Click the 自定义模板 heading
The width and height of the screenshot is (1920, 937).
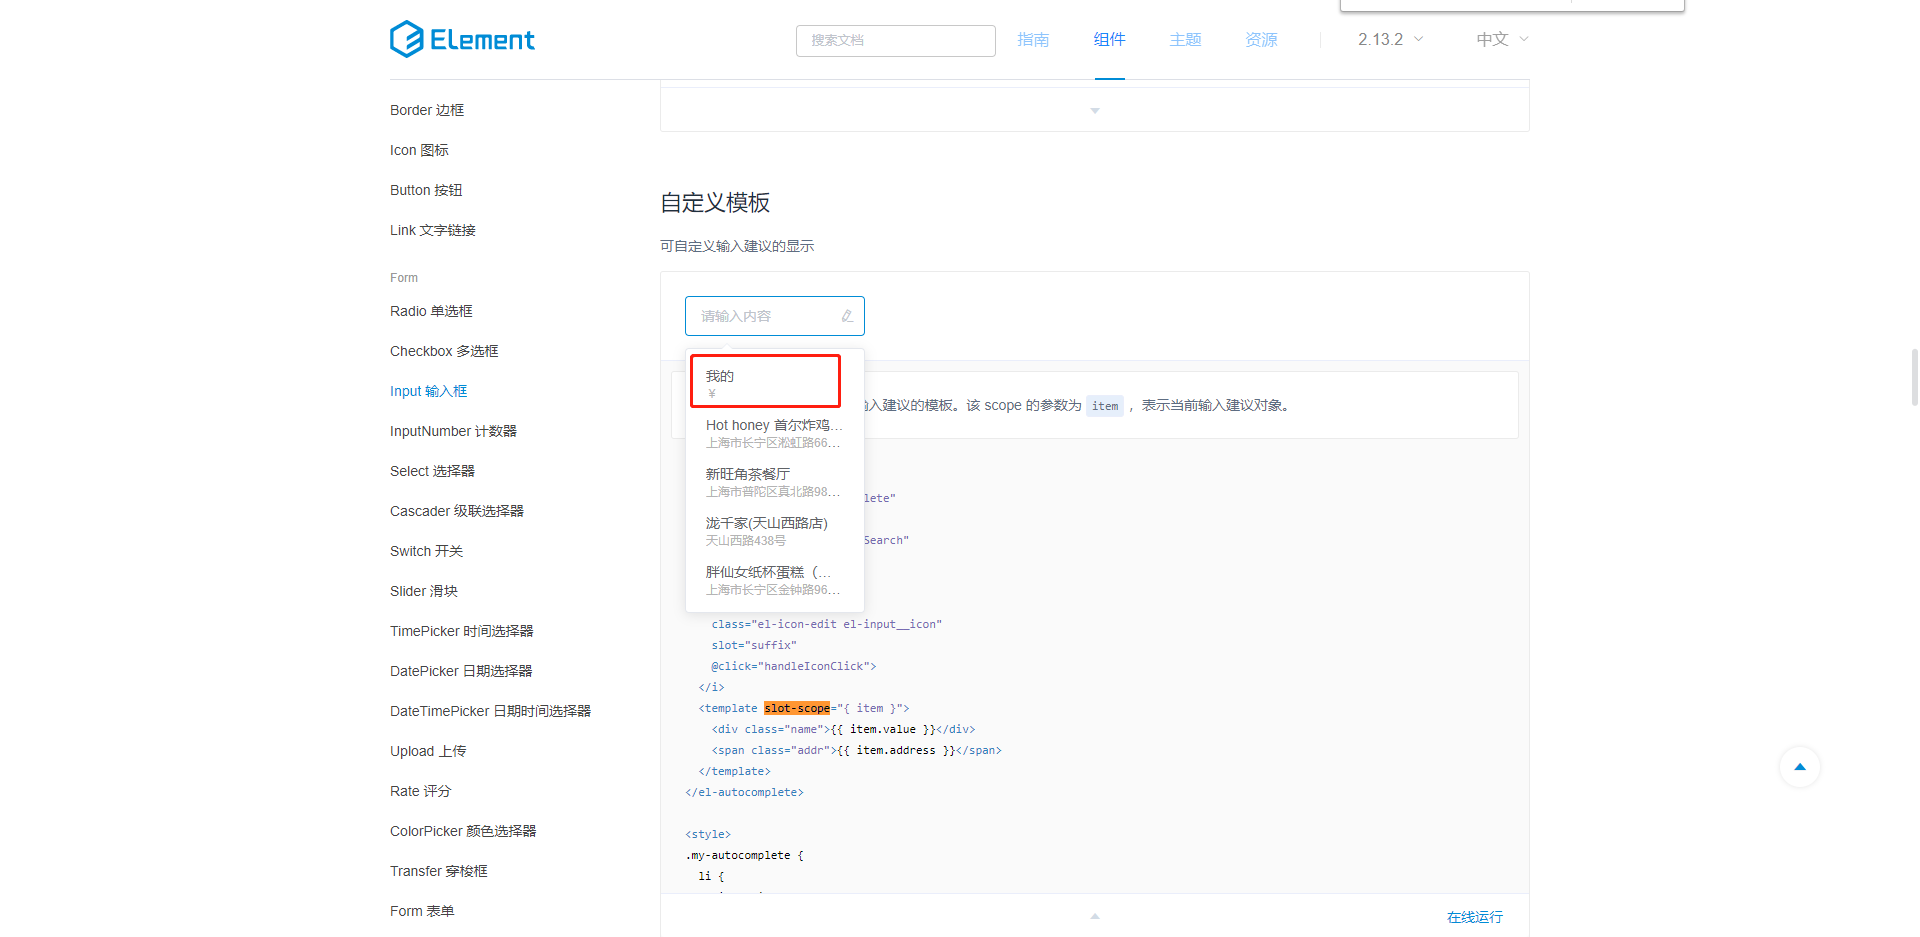tap(715, 203)
